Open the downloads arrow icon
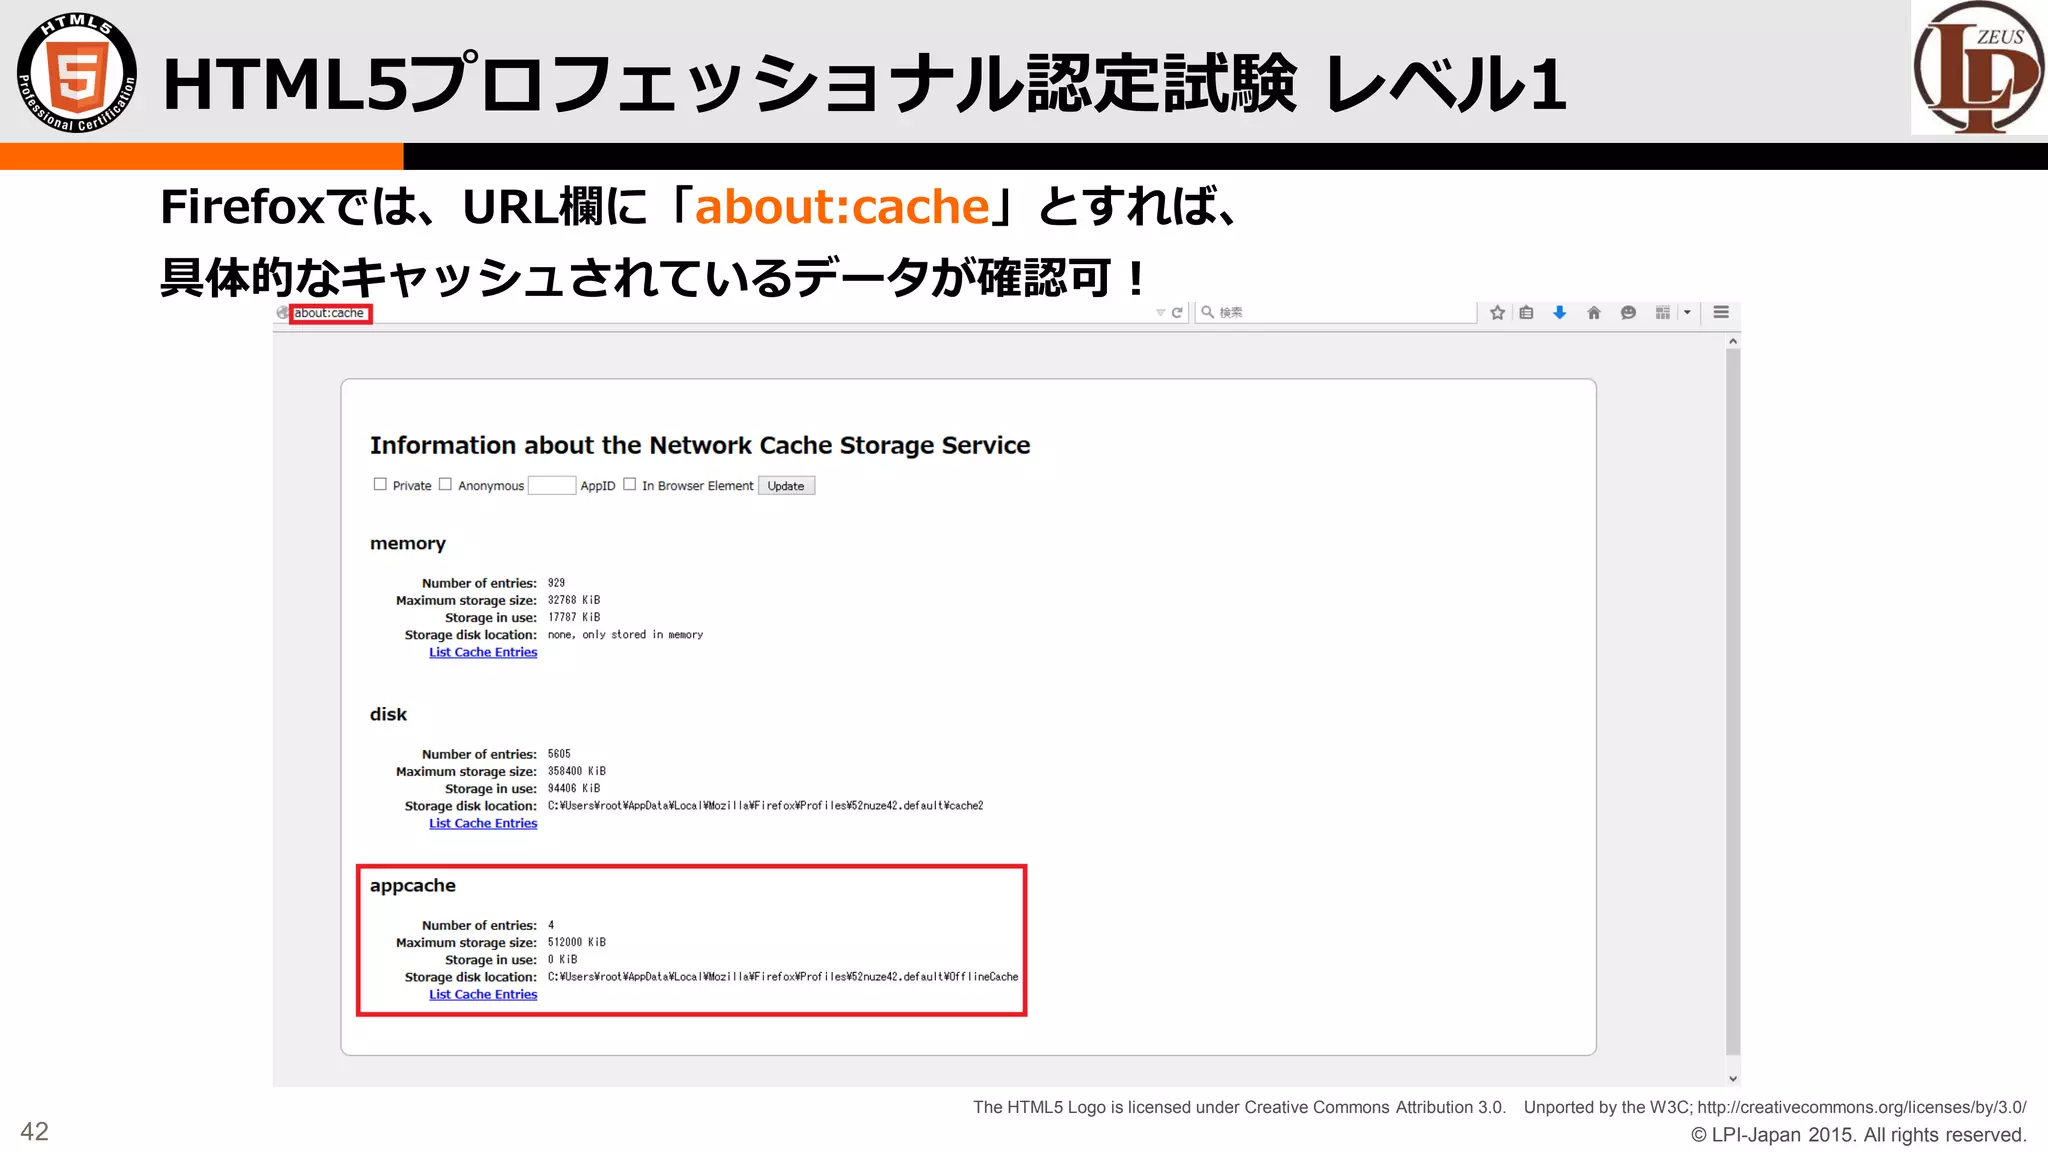The image size is (2048, 1152). coord(1559,312)
